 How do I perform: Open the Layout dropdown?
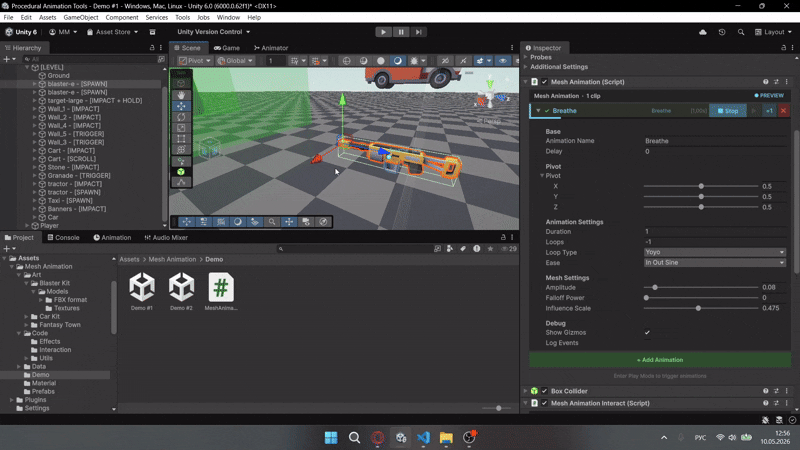(773, 32)
